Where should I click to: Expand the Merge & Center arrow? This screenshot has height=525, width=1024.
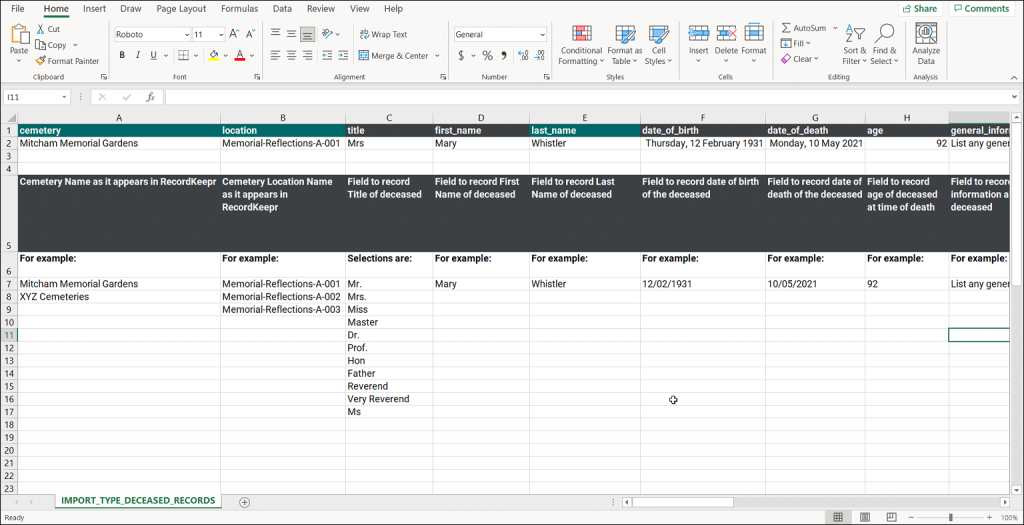pyautogui.click(x=437, y=56)
